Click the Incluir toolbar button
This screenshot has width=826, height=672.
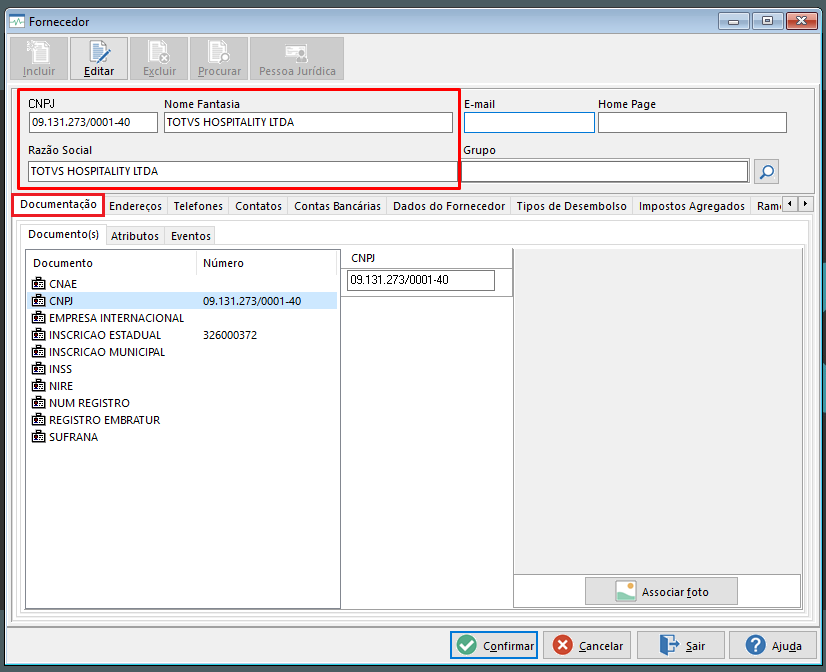(x=39, y=58)
